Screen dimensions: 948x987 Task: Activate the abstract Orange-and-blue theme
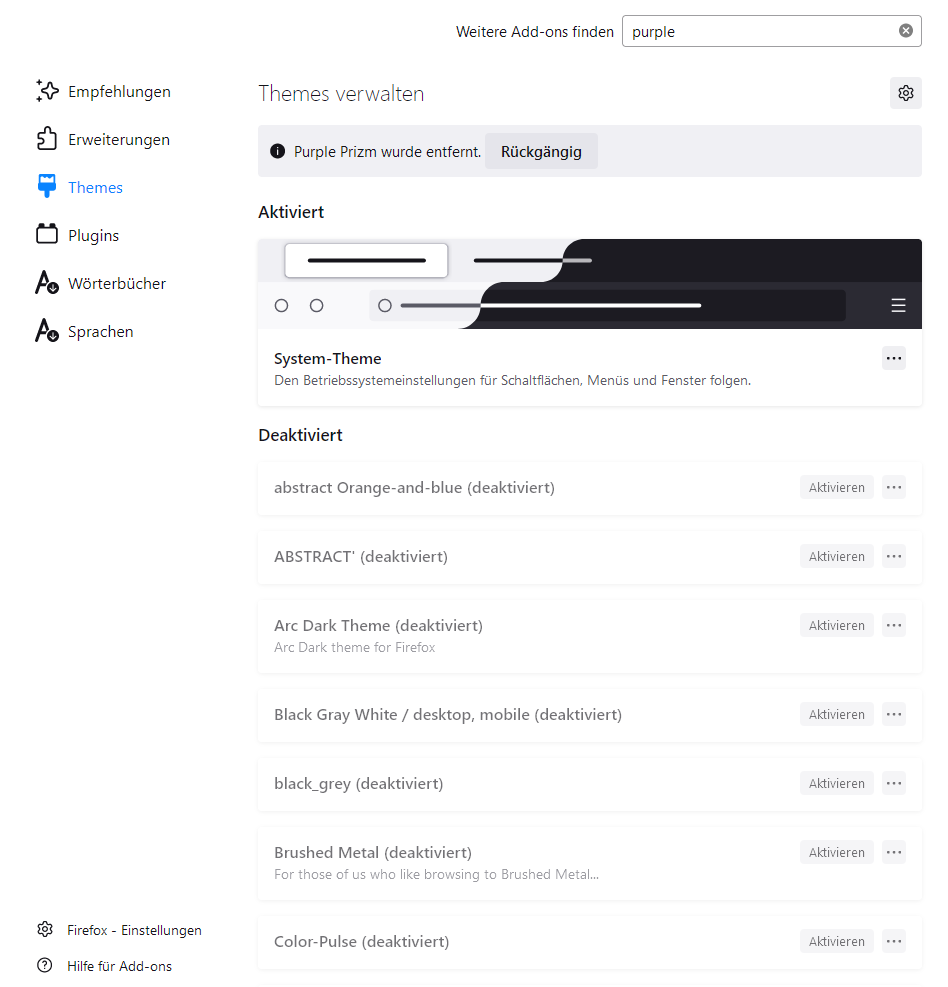pyautogui.click(x=836, y=487)
